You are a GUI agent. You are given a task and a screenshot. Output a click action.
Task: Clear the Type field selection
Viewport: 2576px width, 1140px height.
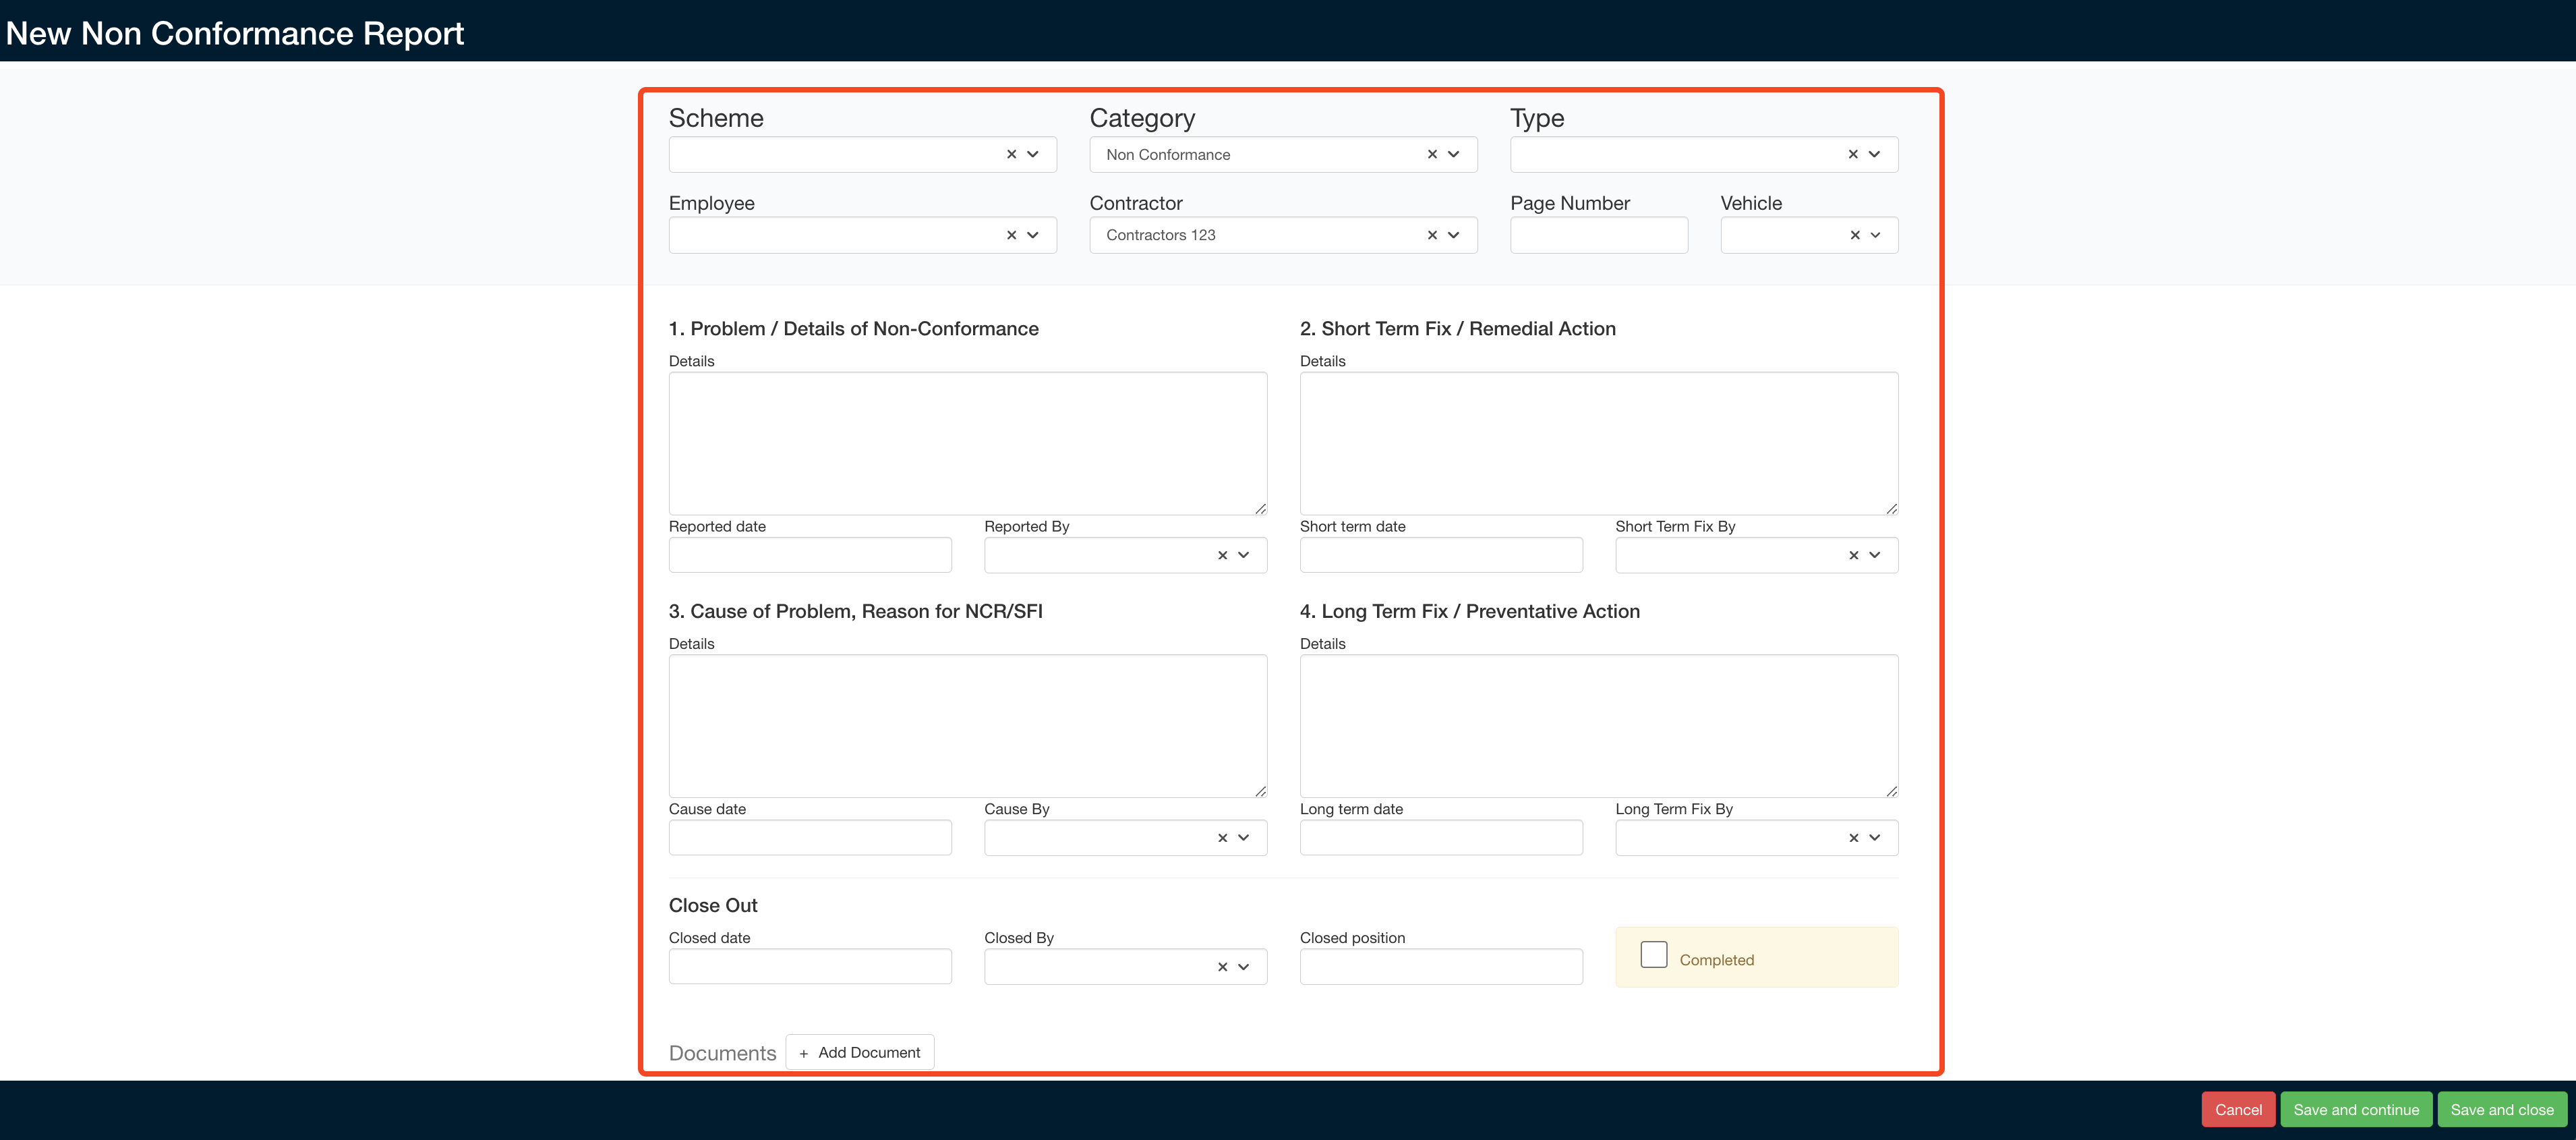(1853, 154)
